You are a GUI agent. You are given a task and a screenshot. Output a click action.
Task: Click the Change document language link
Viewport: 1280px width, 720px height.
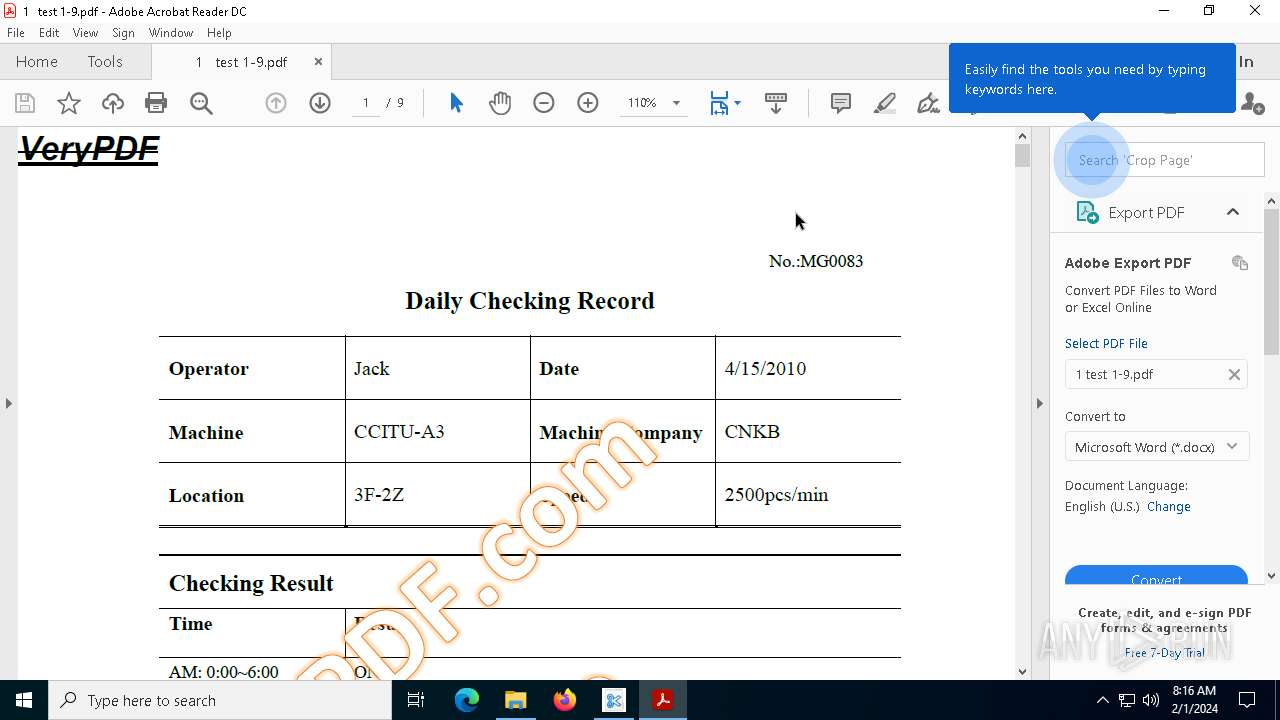pos(1169,507)
